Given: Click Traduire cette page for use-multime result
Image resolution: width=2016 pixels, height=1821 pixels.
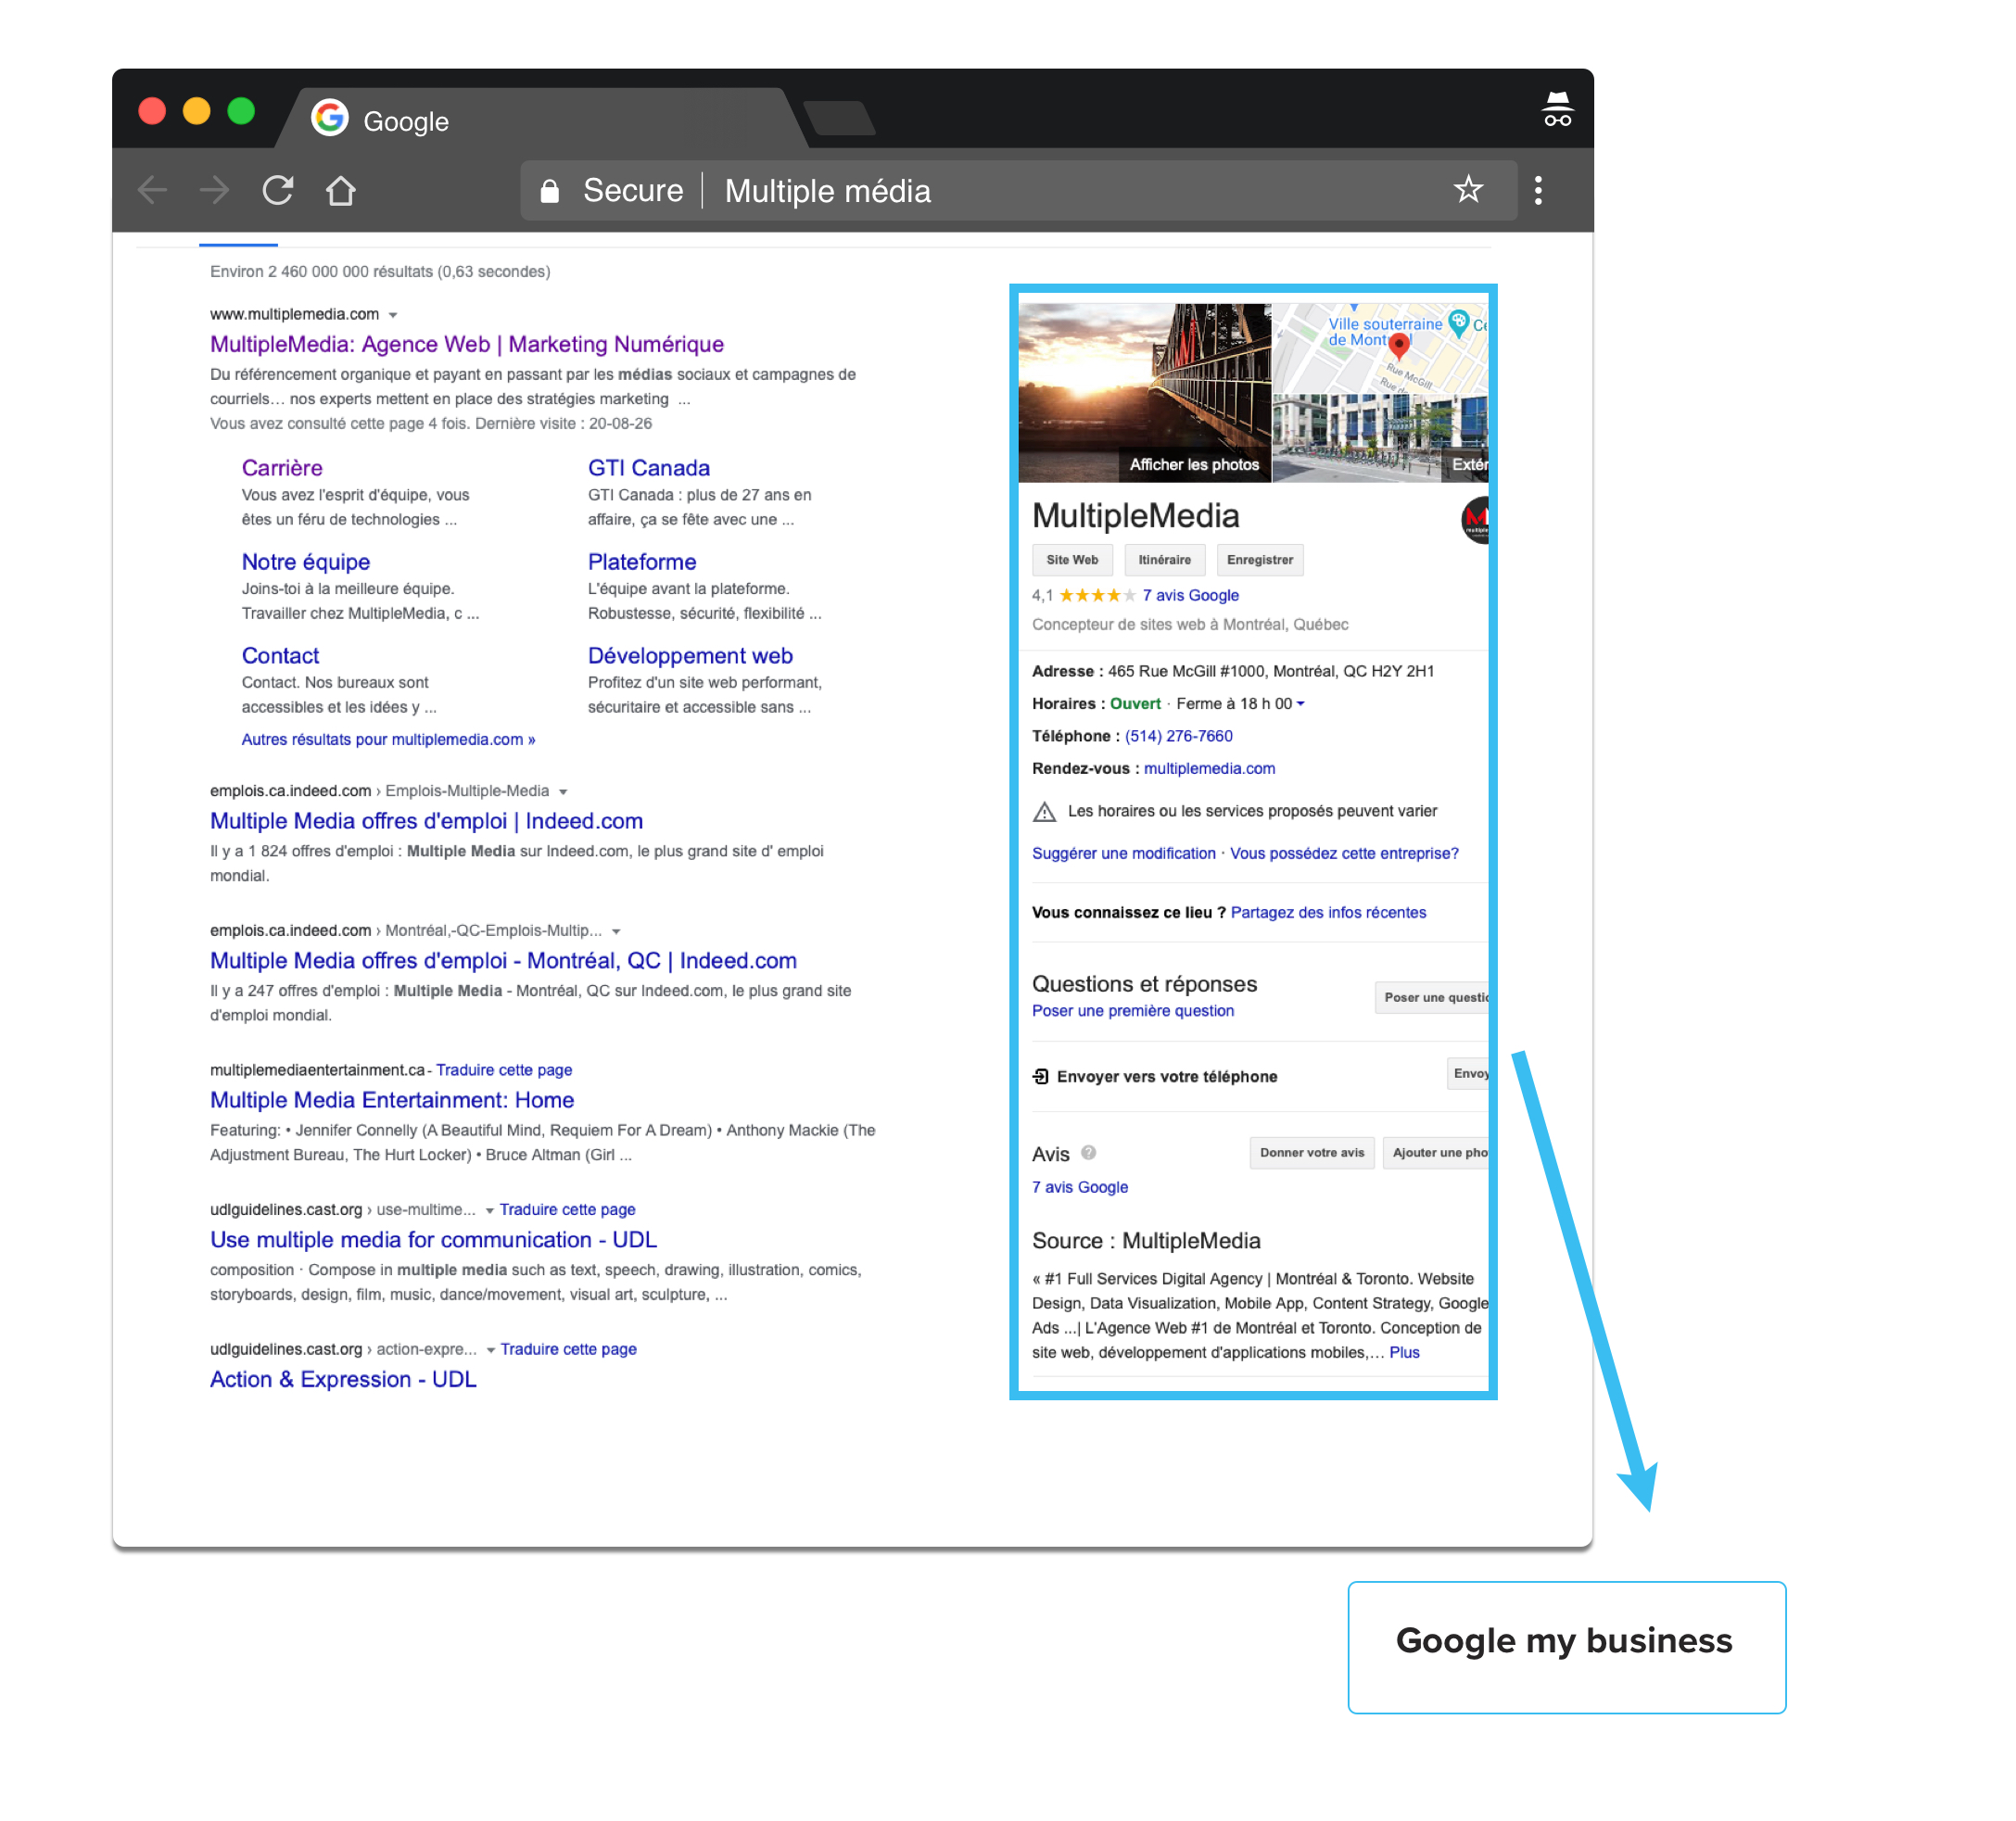Looking at the screenshot, I should pos(567,1210).
